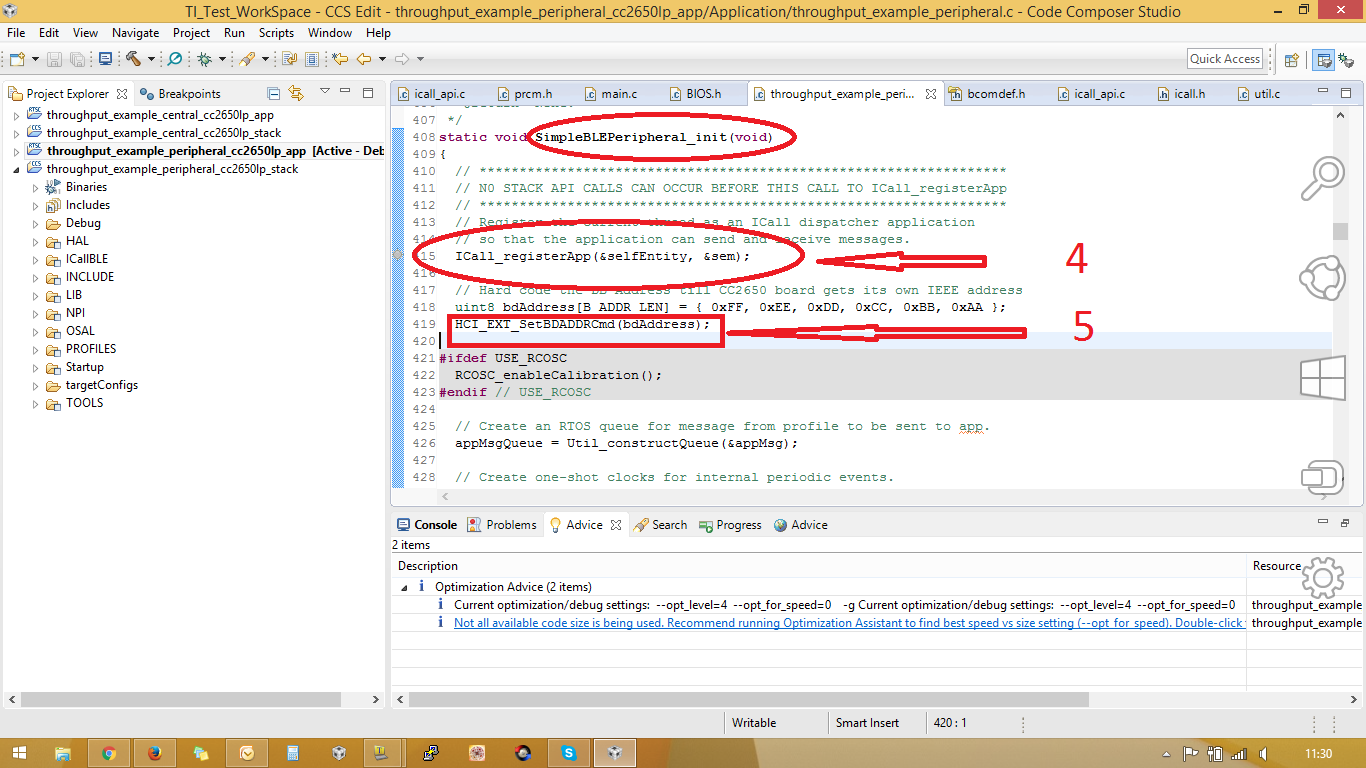
Task: Click the Skip All Breakpoints toolbar icon
Action: 175,59
